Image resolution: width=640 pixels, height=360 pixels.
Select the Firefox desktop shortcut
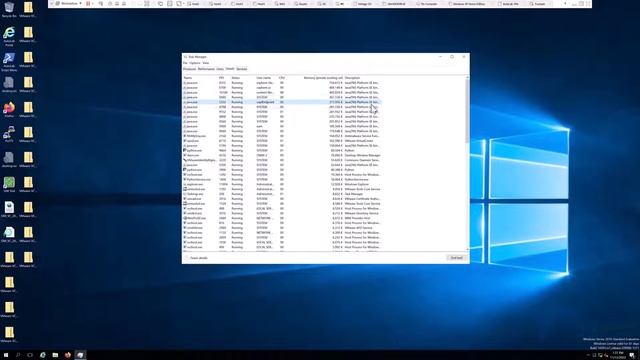[9, 109]
